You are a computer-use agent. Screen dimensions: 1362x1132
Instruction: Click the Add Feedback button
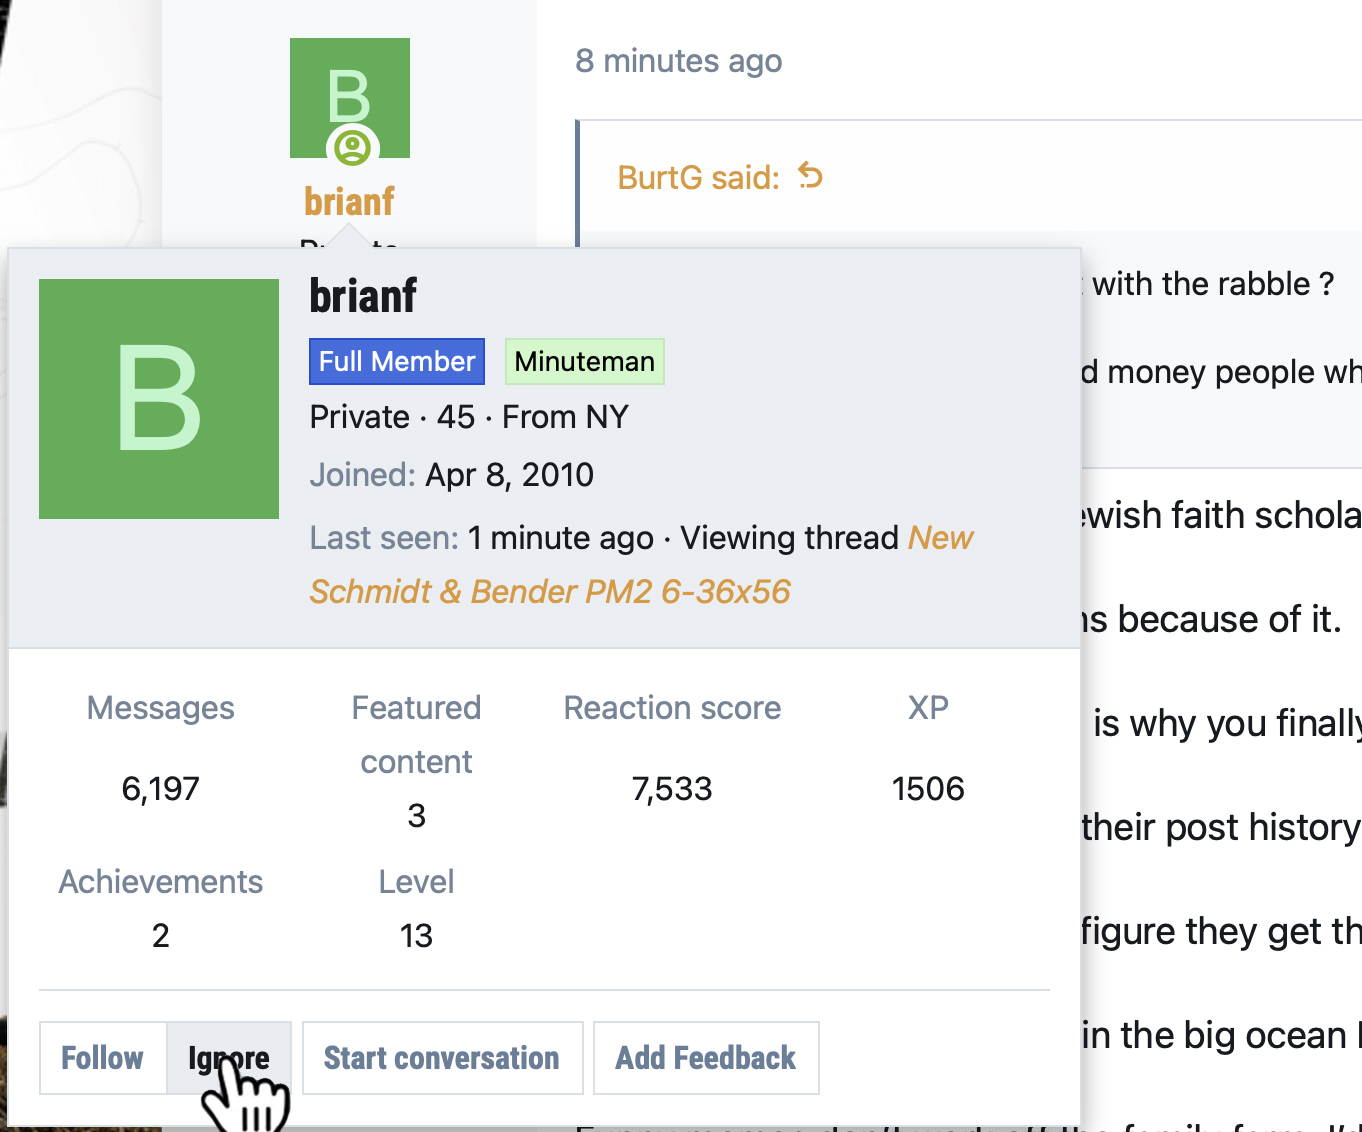point(706,1058)
